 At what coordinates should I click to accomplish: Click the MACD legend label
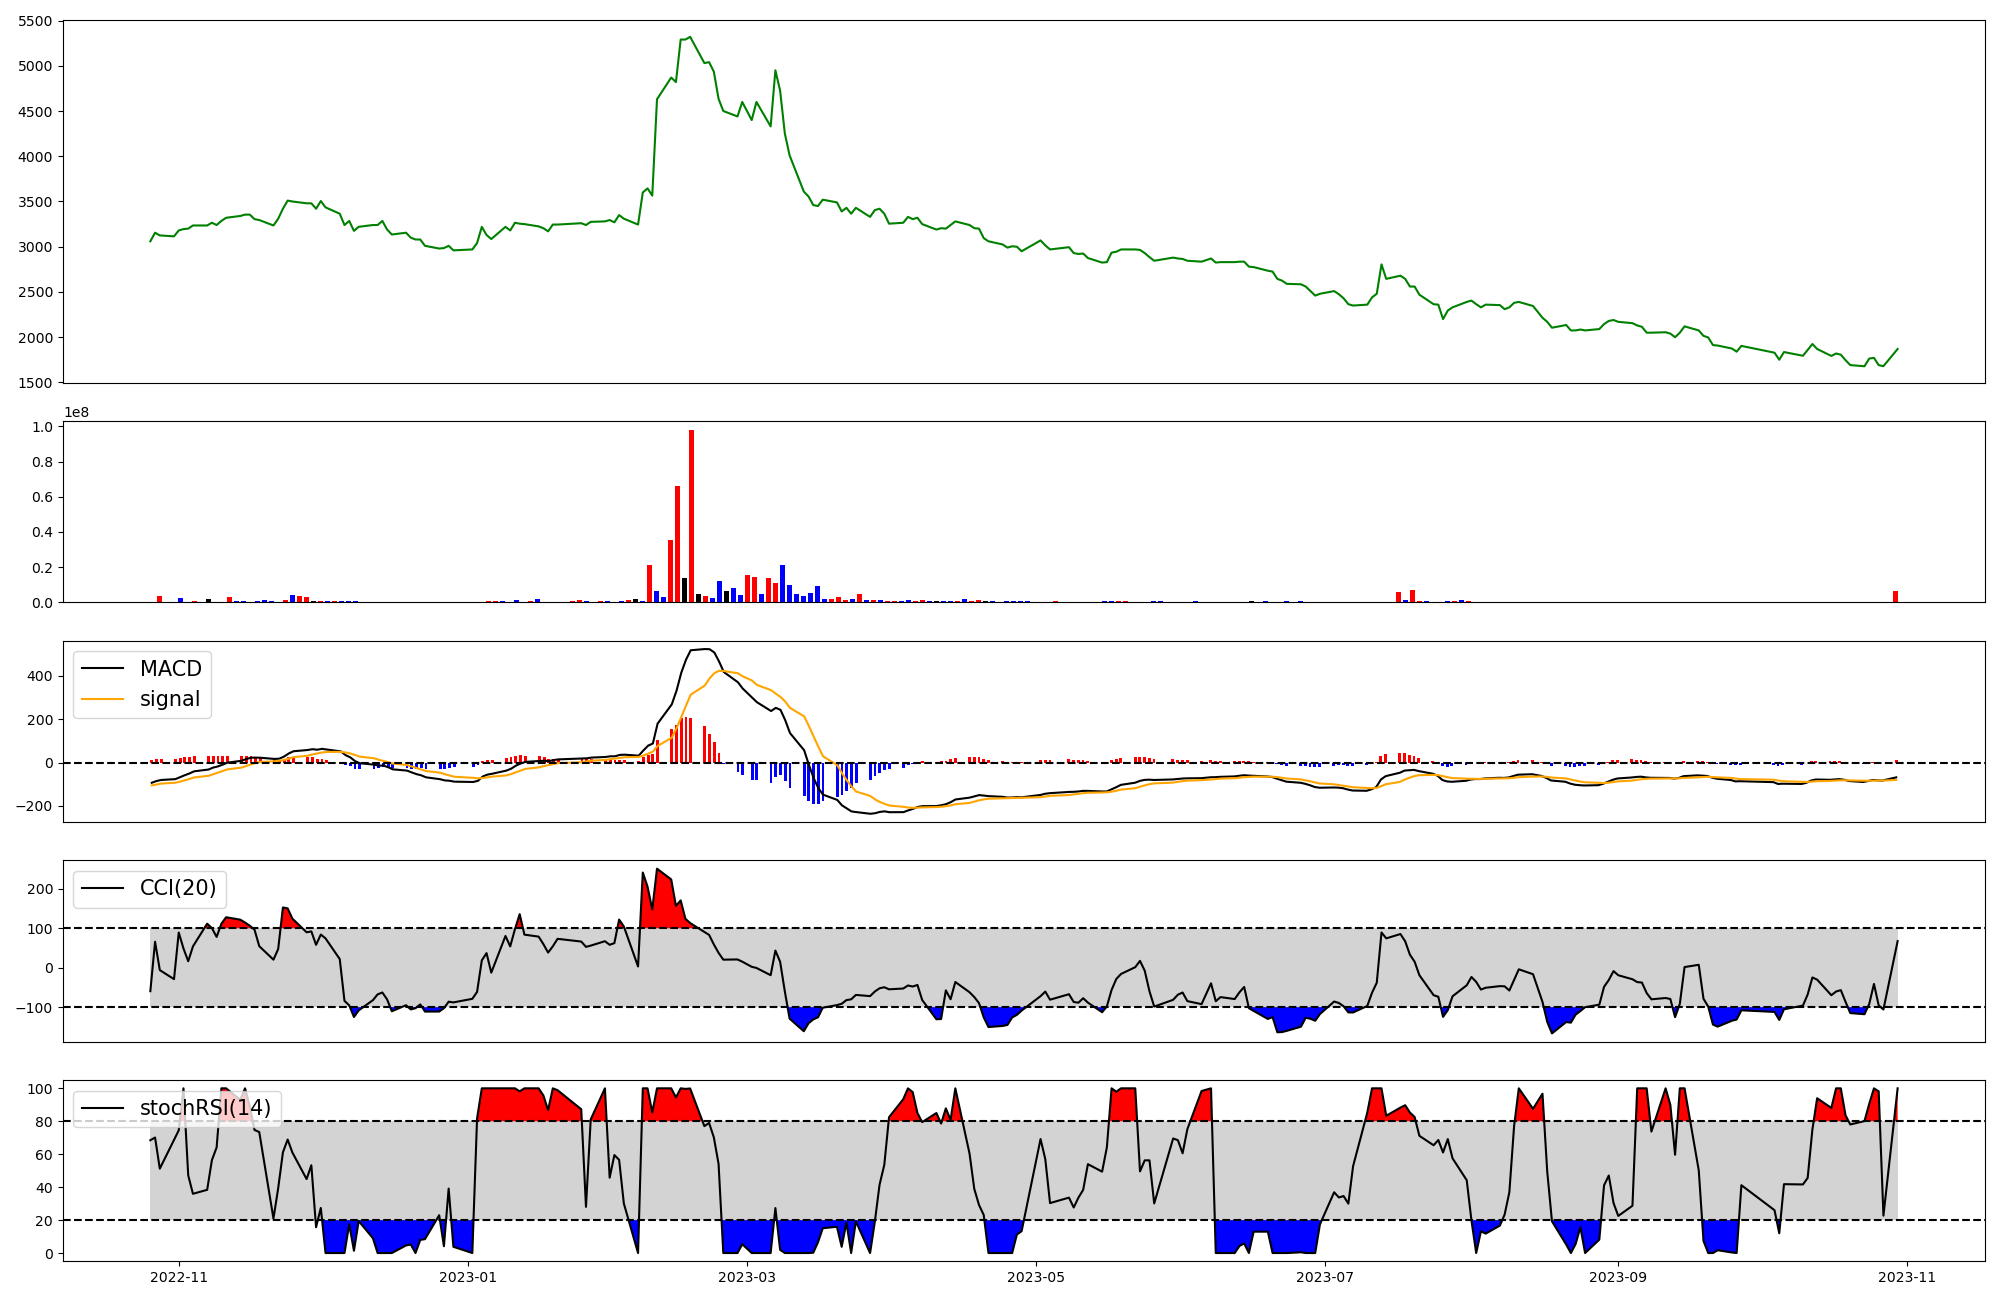point(170,669)
